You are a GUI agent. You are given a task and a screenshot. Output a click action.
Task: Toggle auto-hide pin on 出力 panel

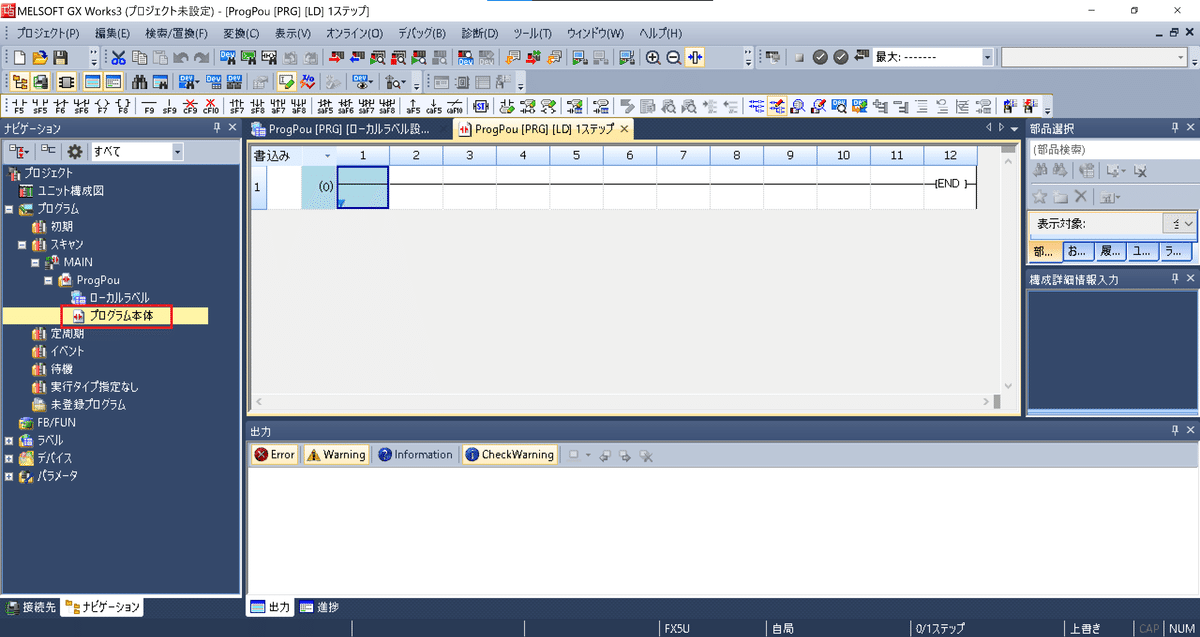tap(1175, 429)
